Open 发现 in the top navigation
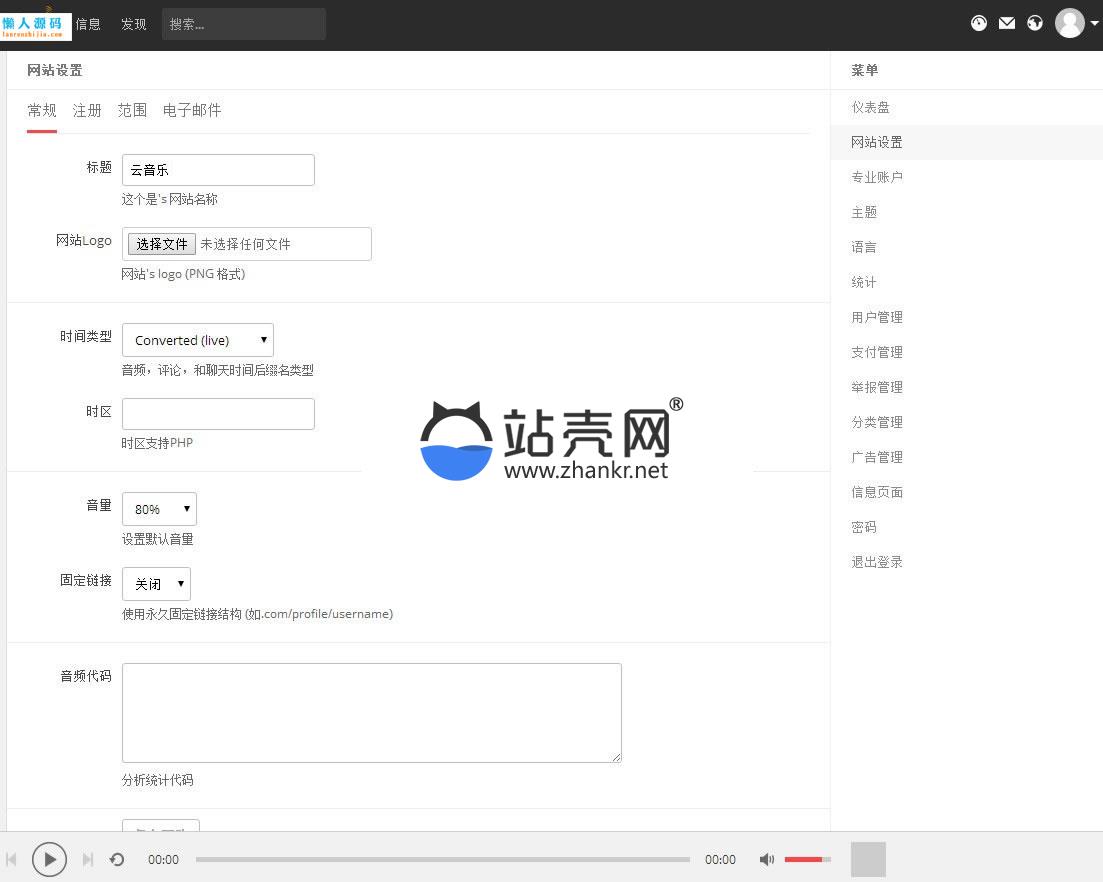Viewport: 1103px width, 882px height. coord(134,24)
